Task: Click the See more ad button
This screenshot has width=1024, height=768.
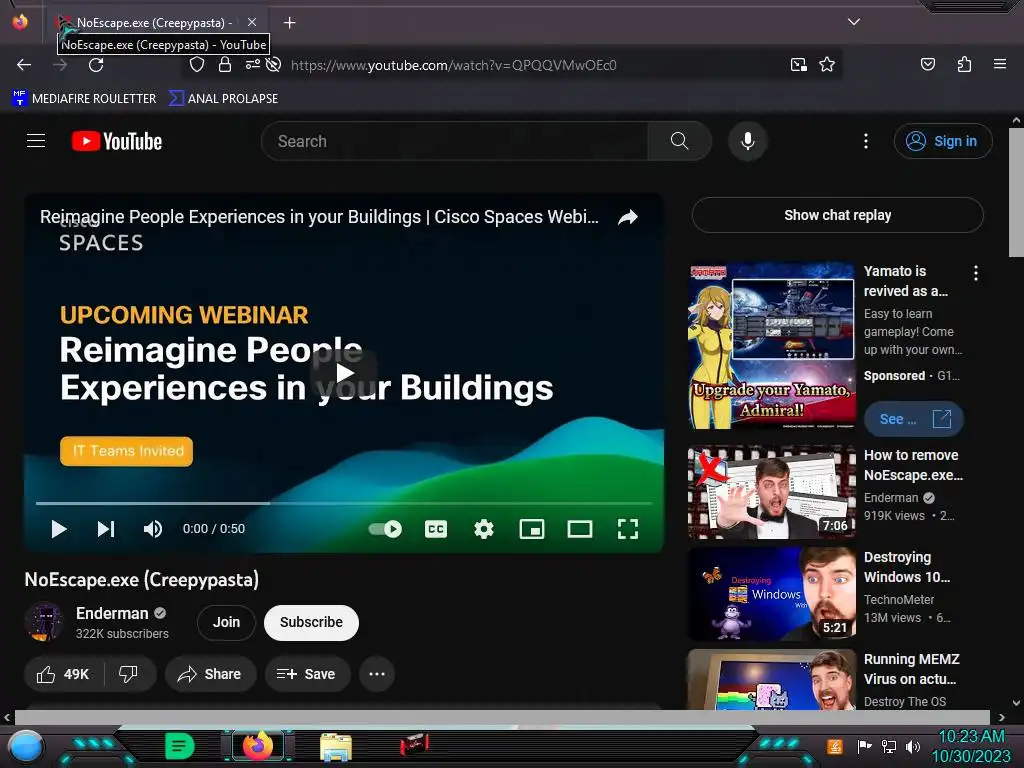Action: (914, 419)
